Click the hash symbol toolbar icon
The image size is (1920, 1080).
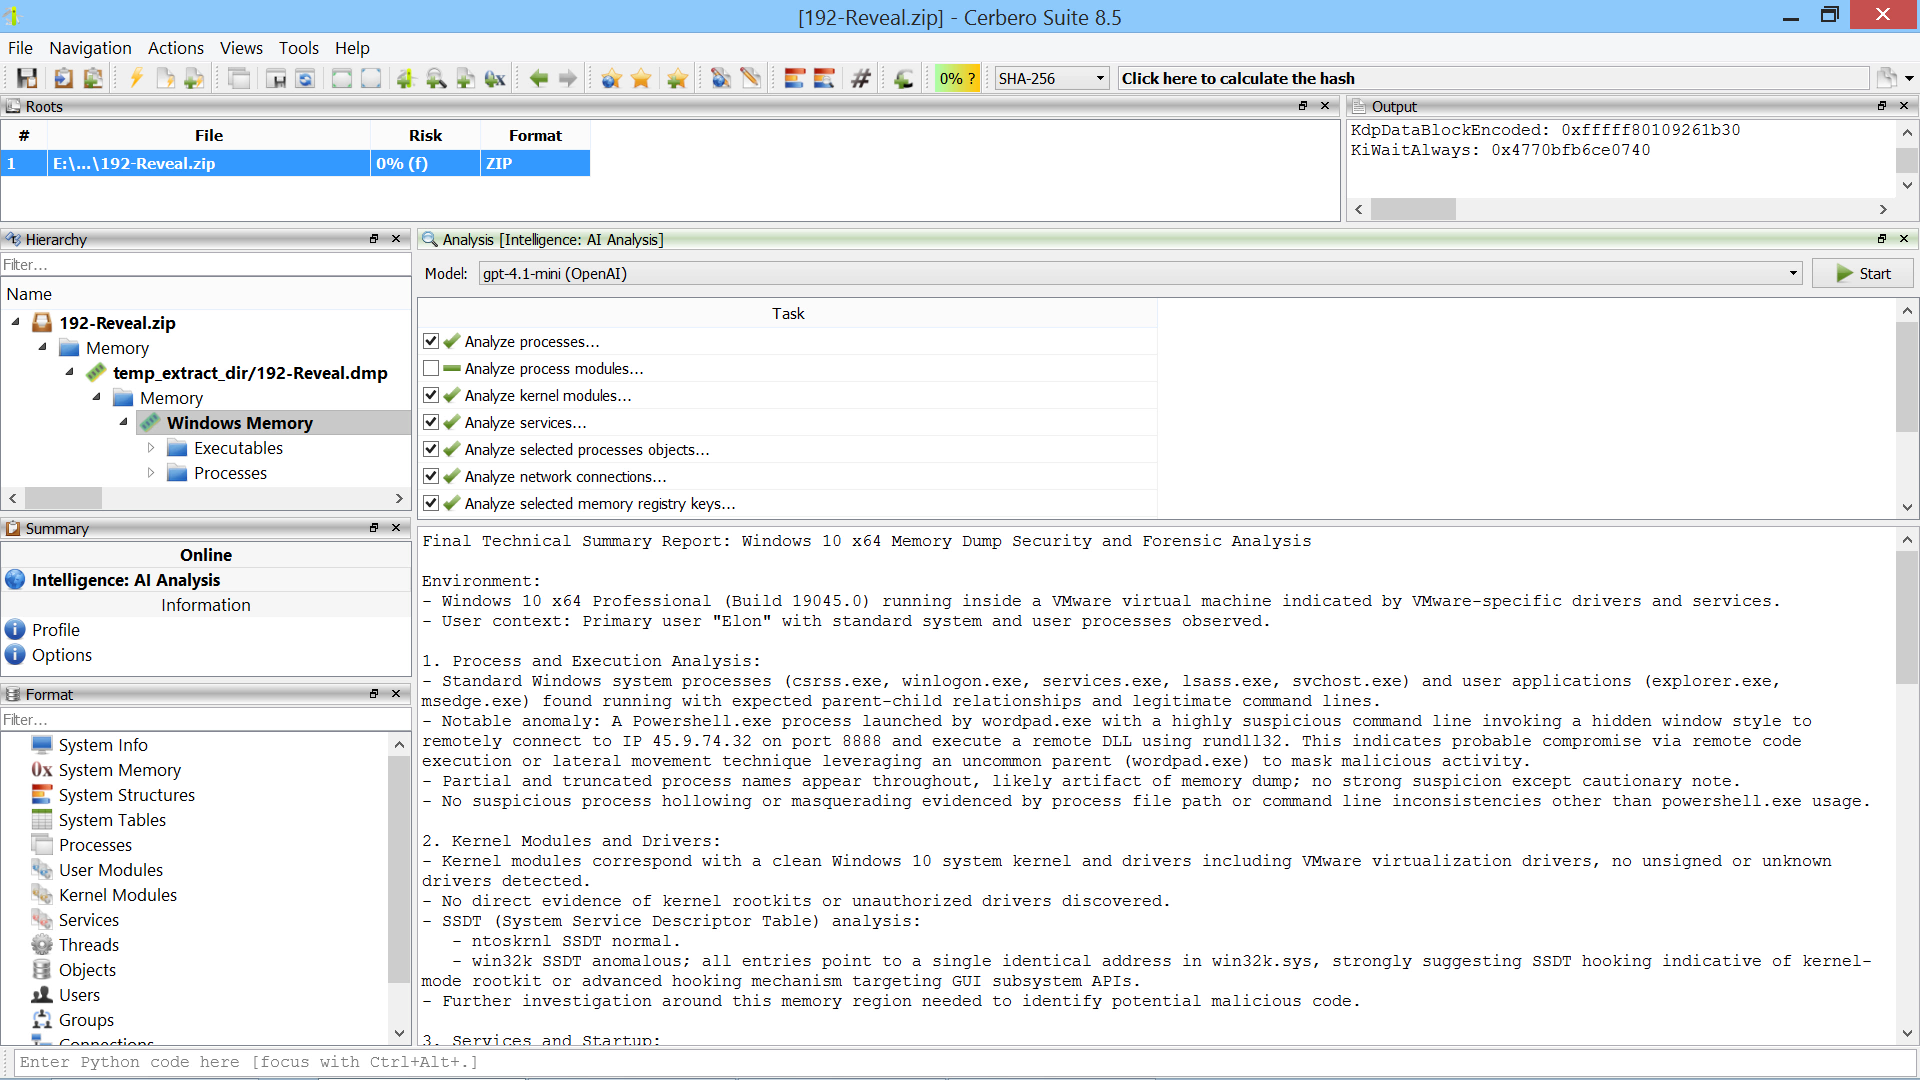[860, 78]
